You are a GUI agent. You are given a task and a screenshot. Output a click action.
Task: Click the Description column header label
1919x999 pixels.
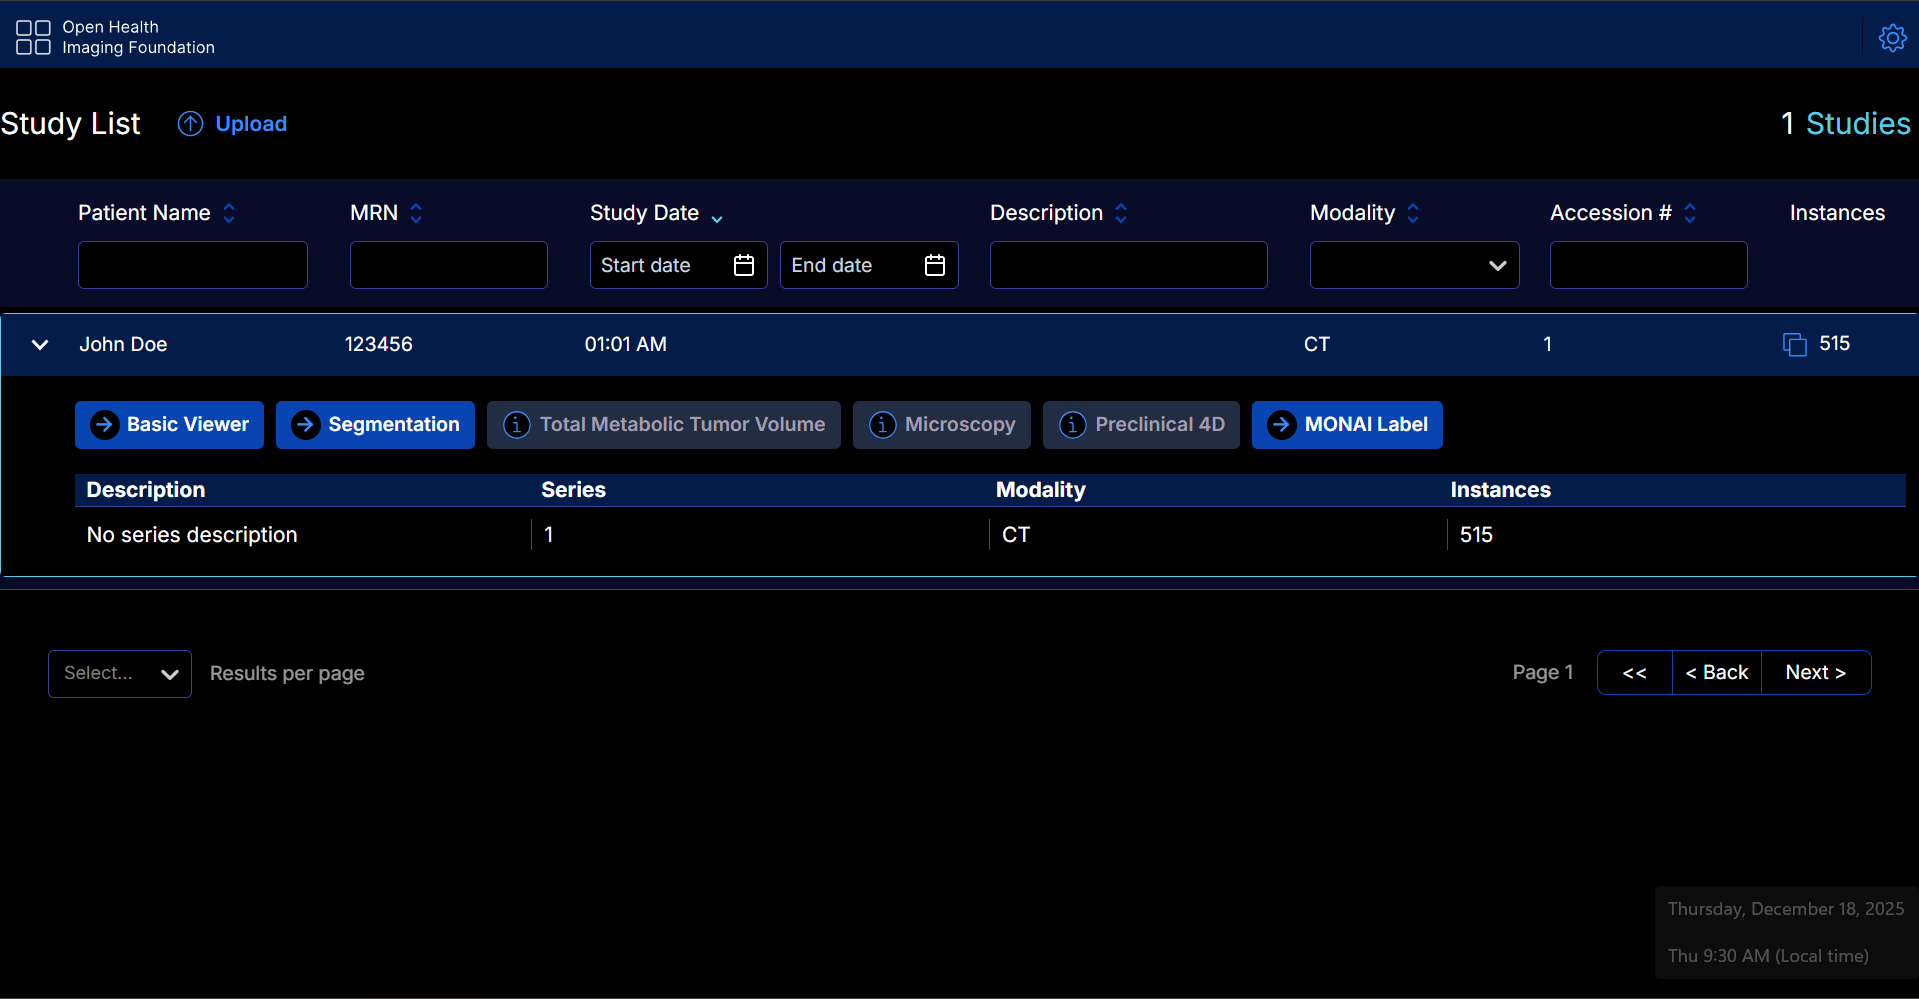1046,213
